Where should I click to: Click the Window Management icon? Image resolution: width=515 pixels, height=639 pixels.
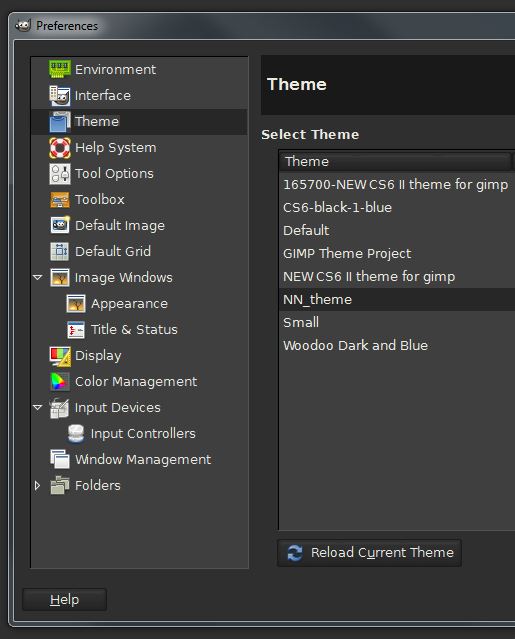tap(59, 459)
